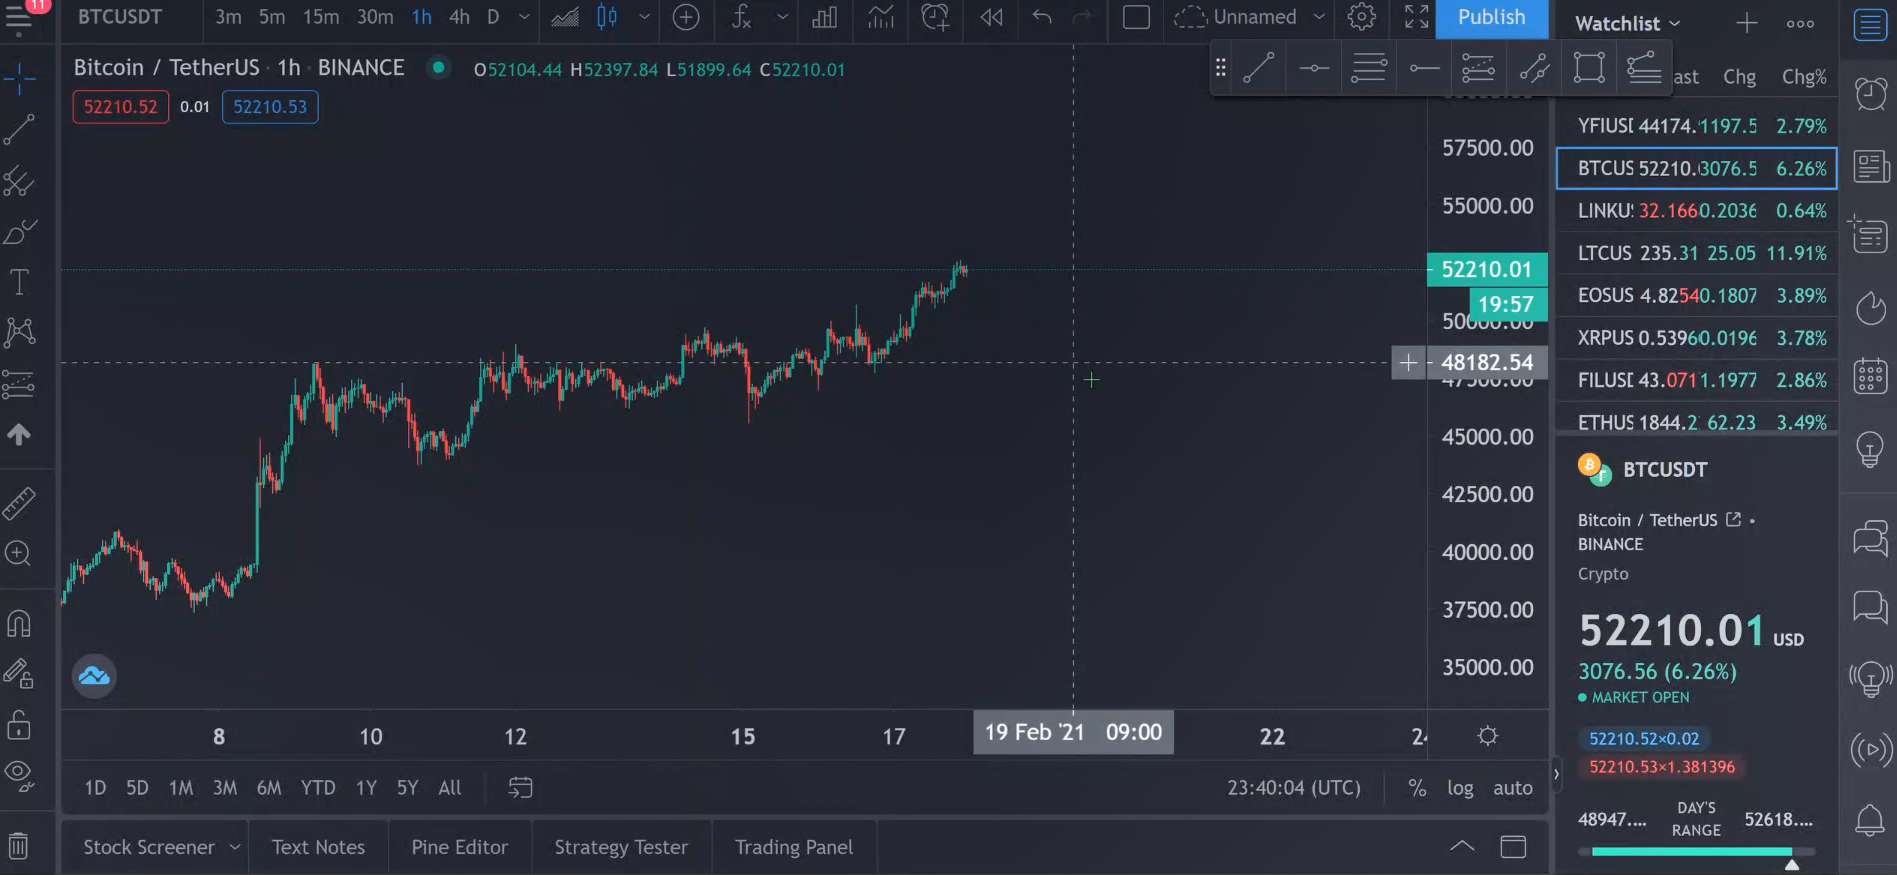The image size is (1897, 875).
Task: Open the select layout square icon
Action: [x=1136, y=17]
